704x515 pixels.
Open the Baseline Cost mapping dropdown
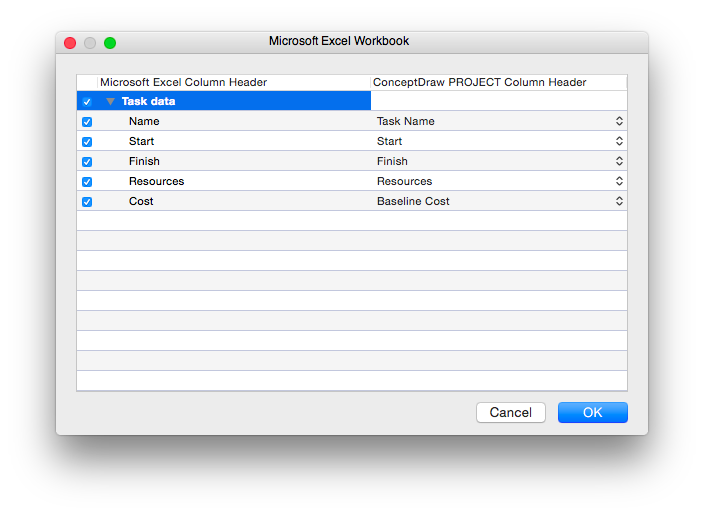point(619,201)
